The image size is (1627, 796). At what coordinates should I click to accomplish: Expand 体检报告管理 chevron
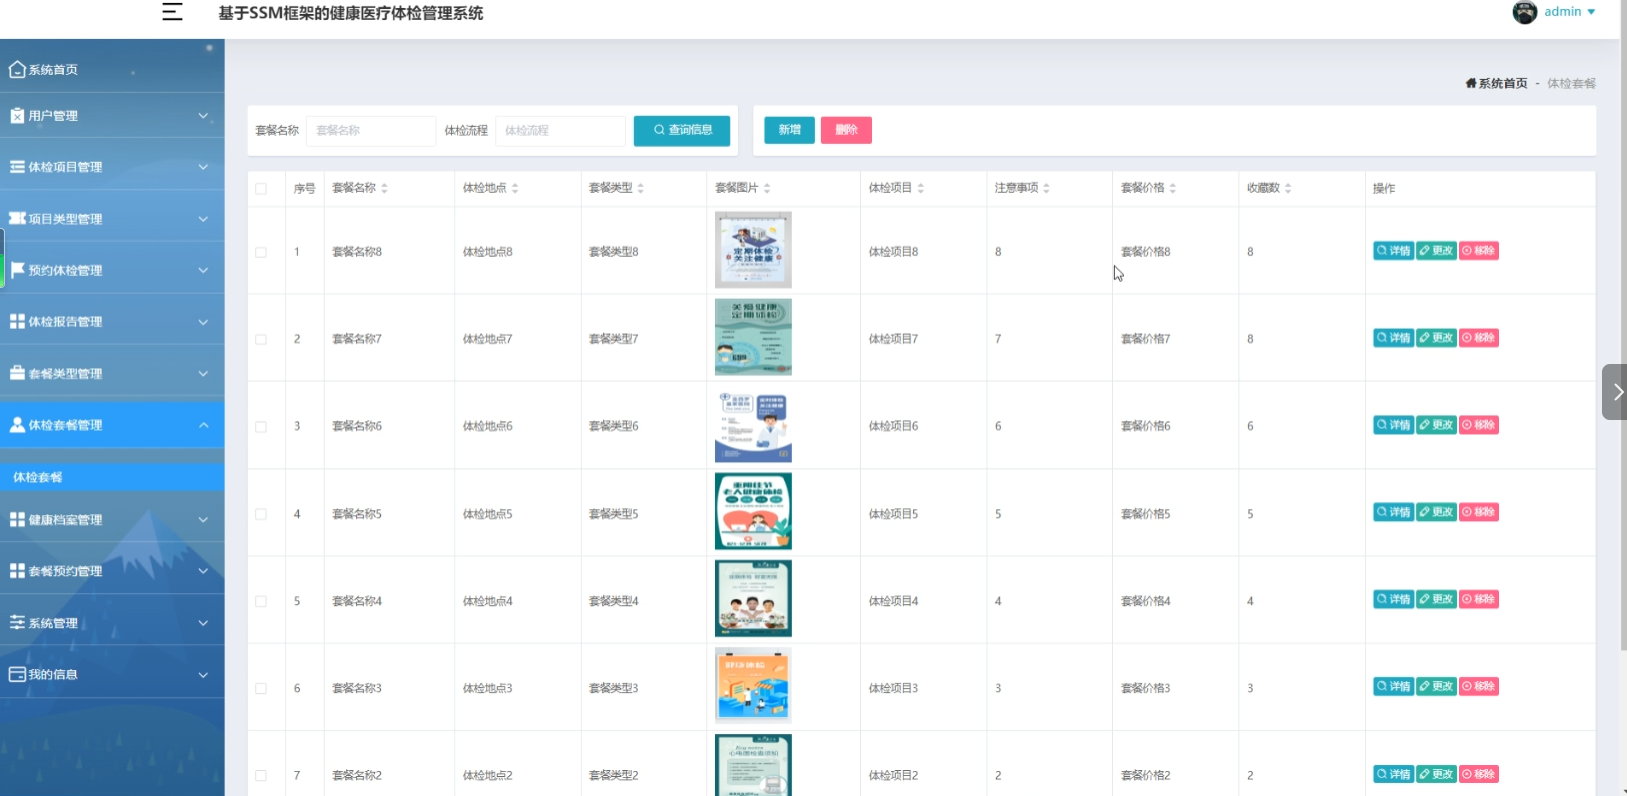[203, 322]
